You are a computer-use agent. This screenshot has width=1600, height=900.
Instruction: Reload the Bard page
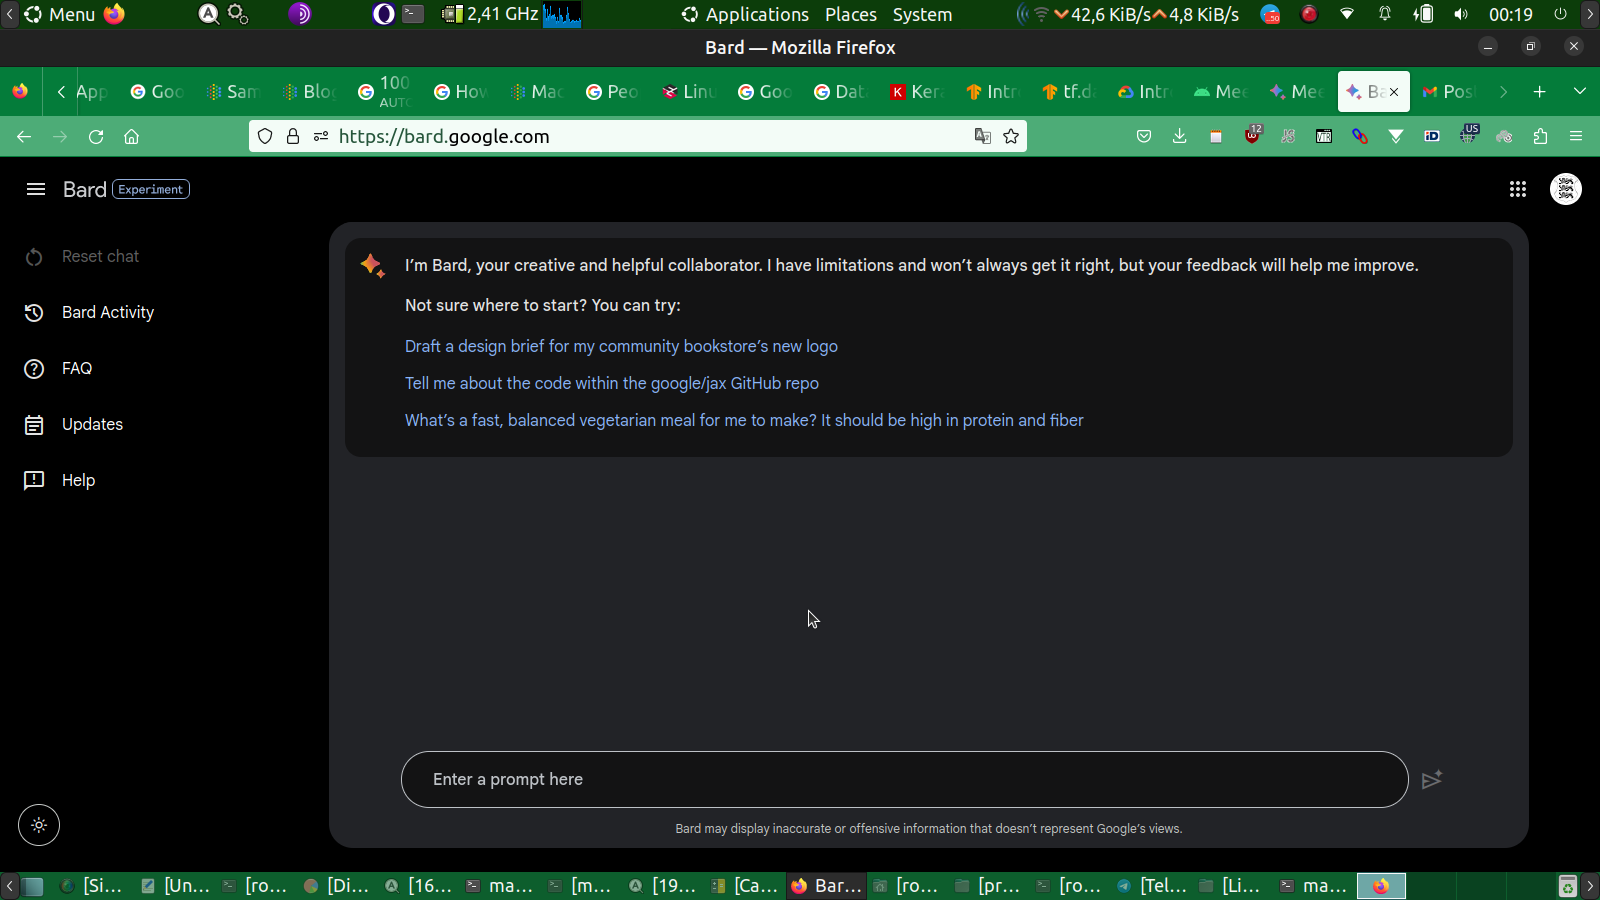96,136
